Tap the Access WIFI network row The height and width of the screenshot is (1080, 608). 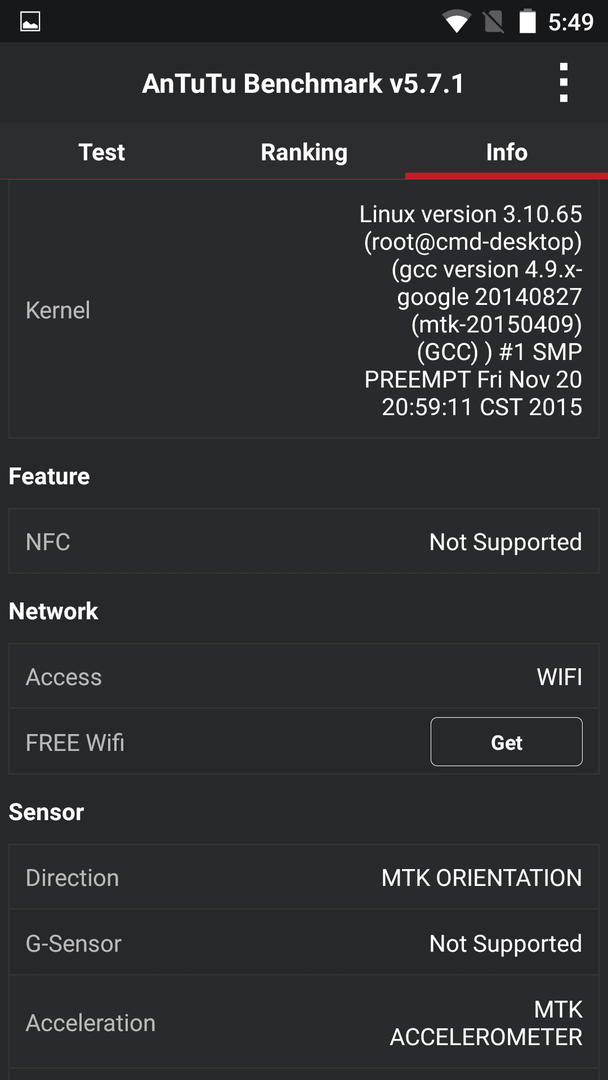pyautogui.click(x=304, y=676)
